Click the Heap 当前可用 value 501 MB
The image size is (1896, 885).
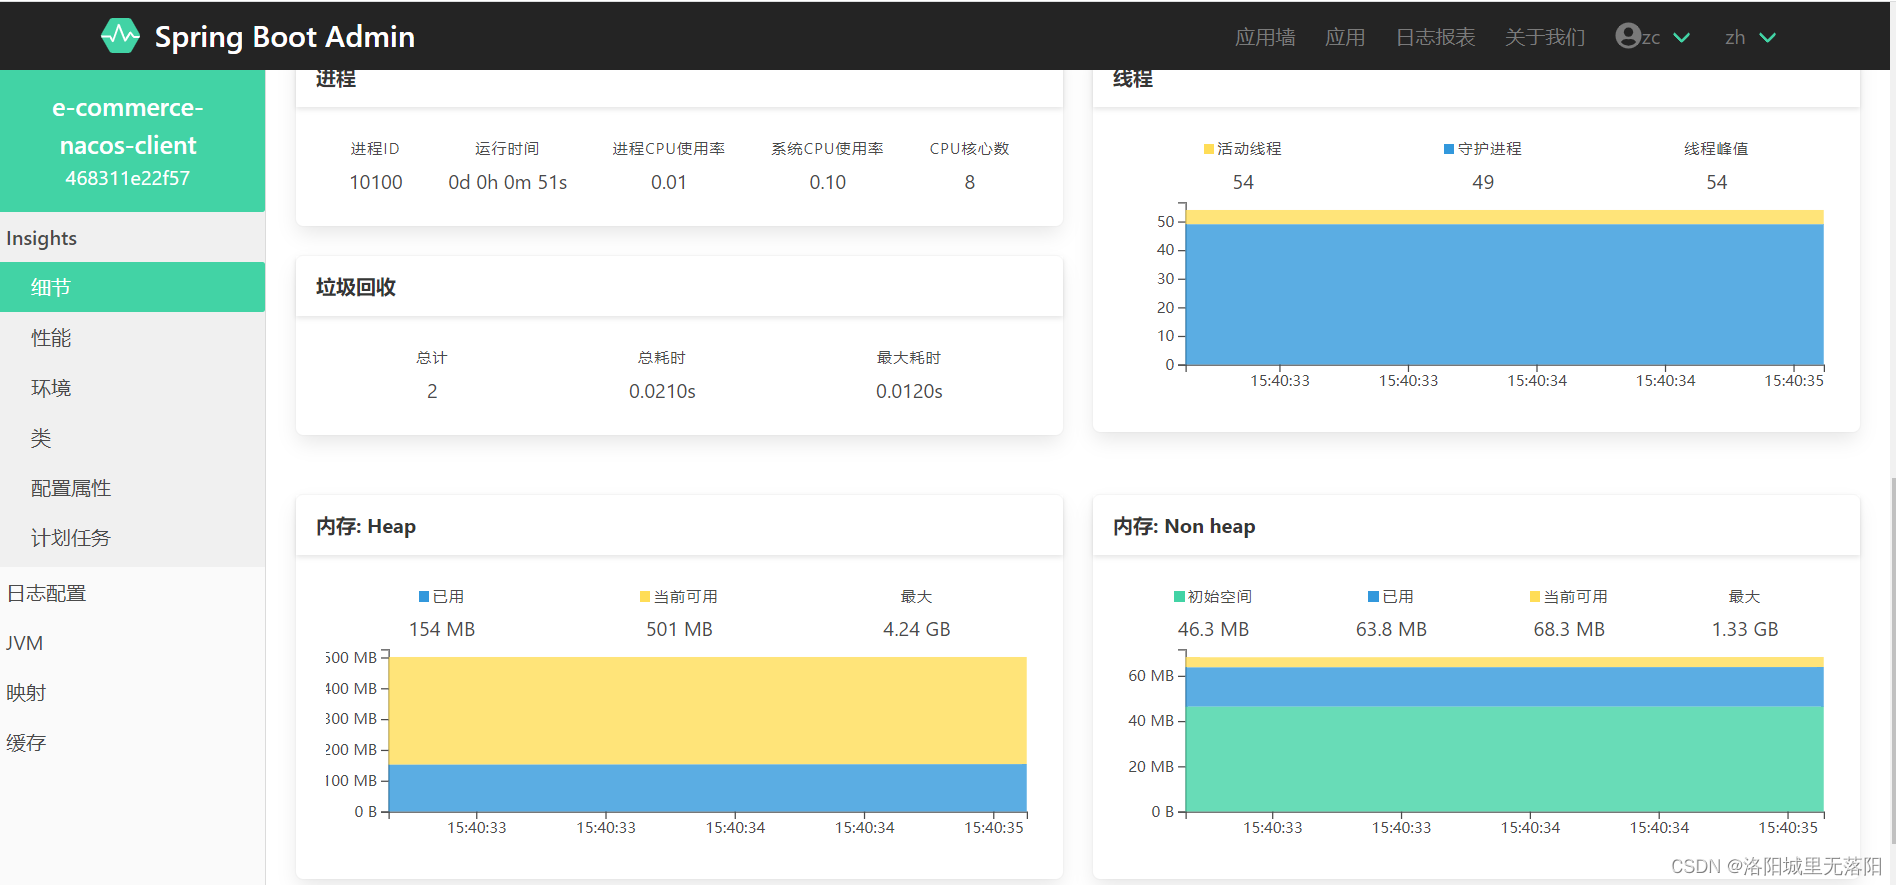pos(679,629)
